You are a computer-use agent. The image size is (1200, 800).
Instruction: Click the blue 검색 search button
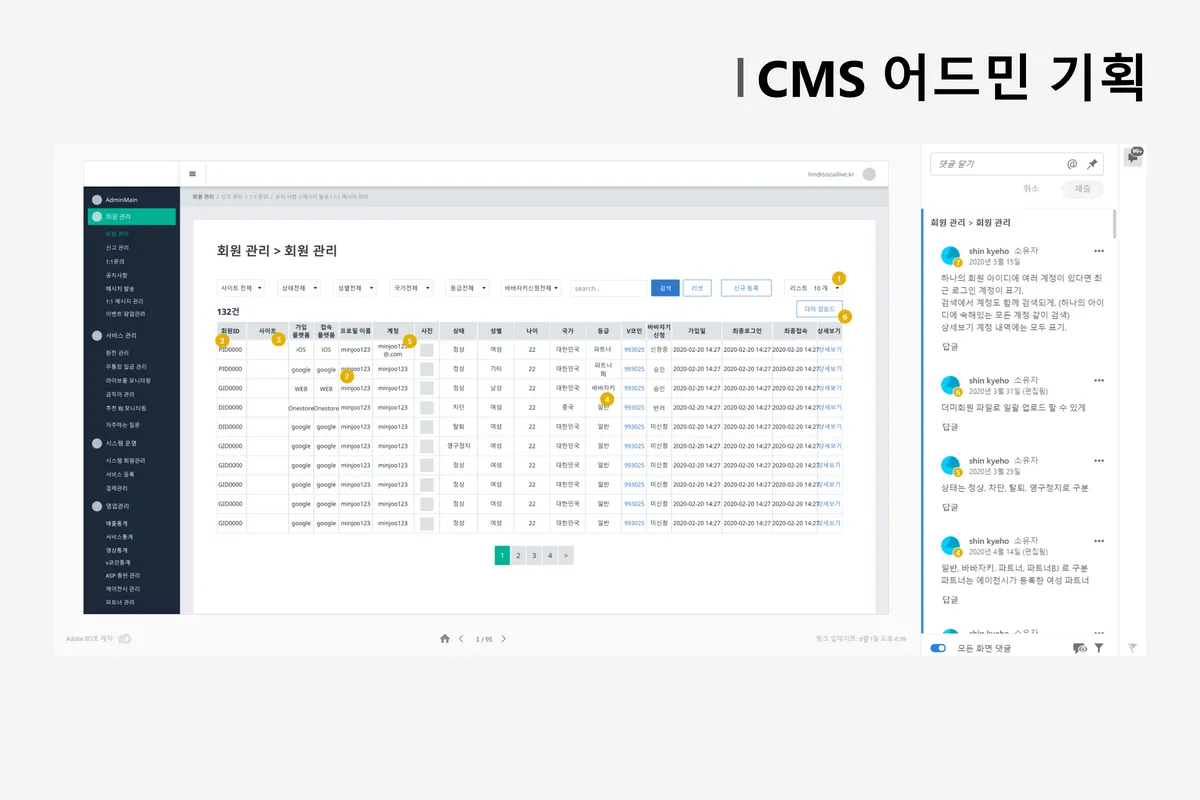(665, 288)
